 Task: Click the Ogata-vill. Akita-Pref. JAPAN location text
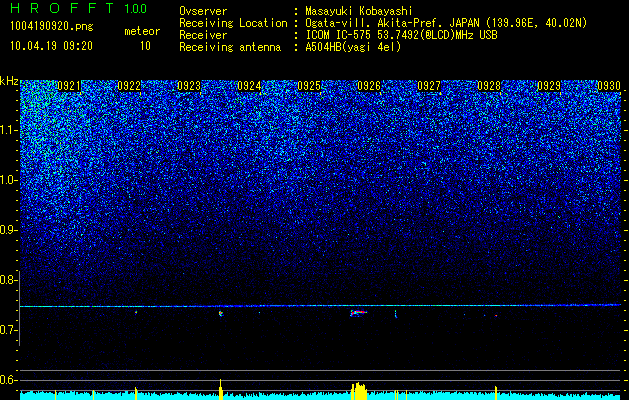pos(446,23)
